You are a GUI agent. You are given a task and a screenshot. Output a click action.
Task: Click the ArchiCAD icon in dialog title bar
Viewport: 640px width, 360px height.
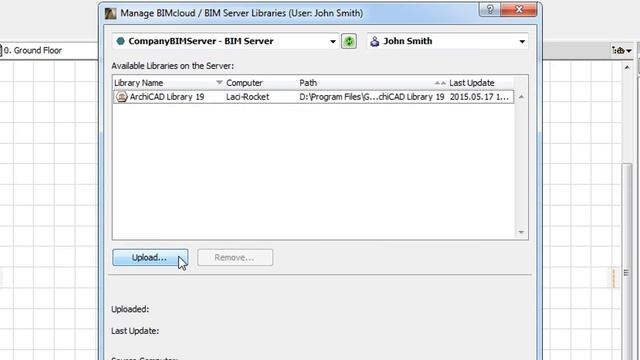(110, 13)
